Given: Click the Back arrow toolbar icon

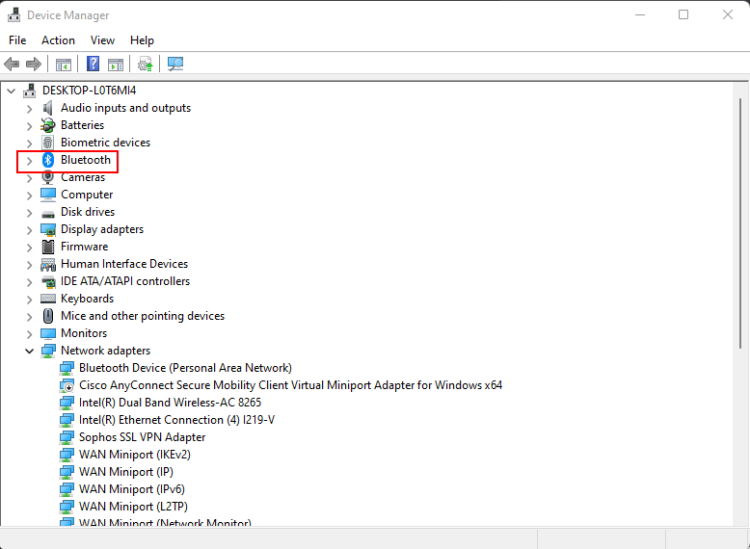Looking at the screenshot, I should [x=11, y=64].
